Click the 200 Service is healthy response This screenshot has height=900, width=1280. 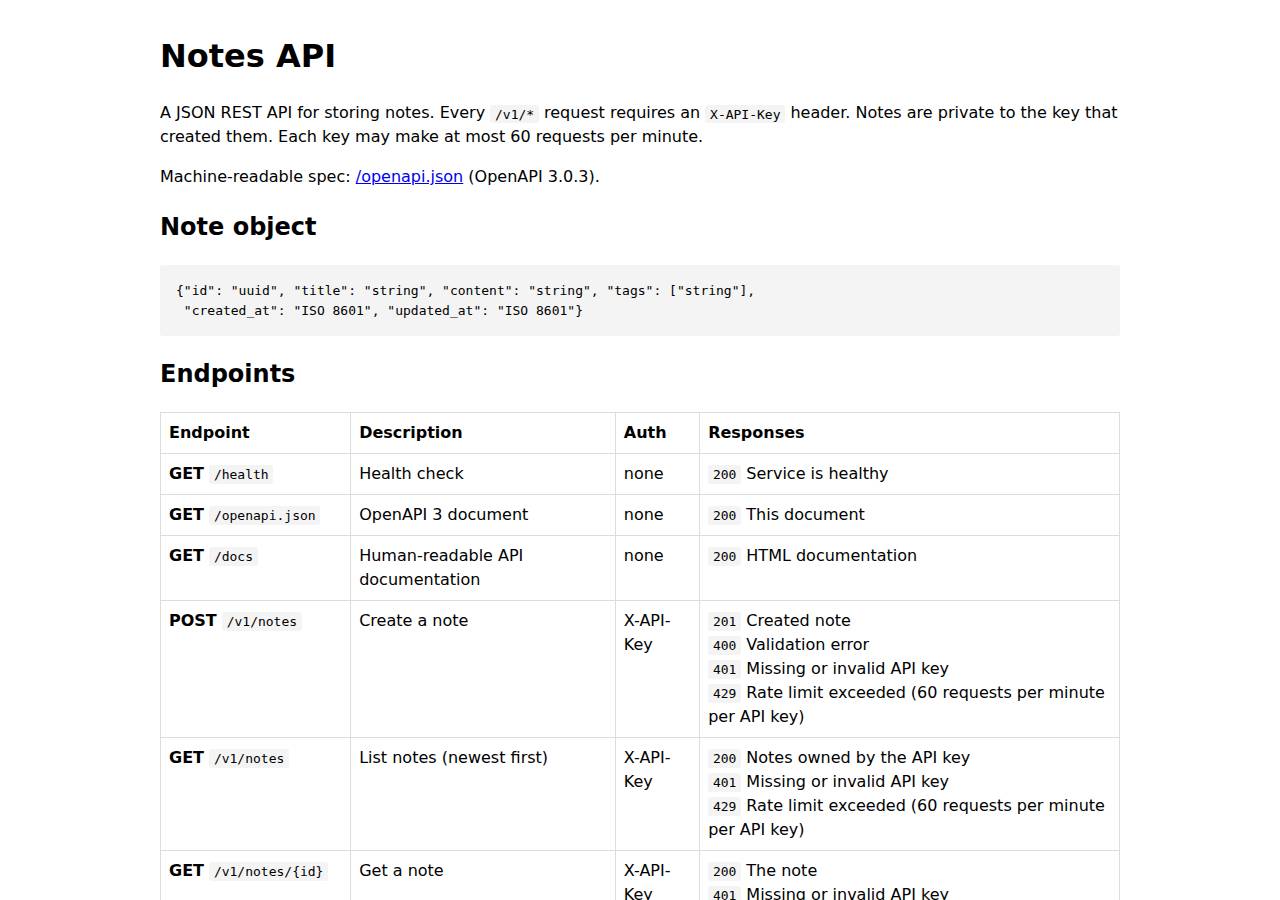point(798,473)
